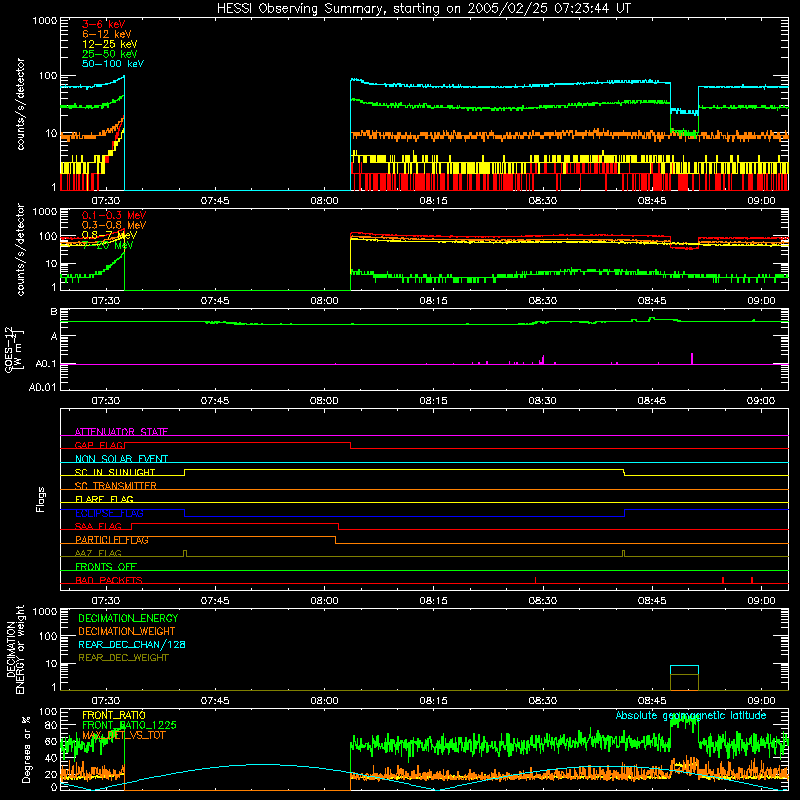Click the magenta GOES spike near 08:50
This screenshot has width=800, height=800.
point(692,358)
